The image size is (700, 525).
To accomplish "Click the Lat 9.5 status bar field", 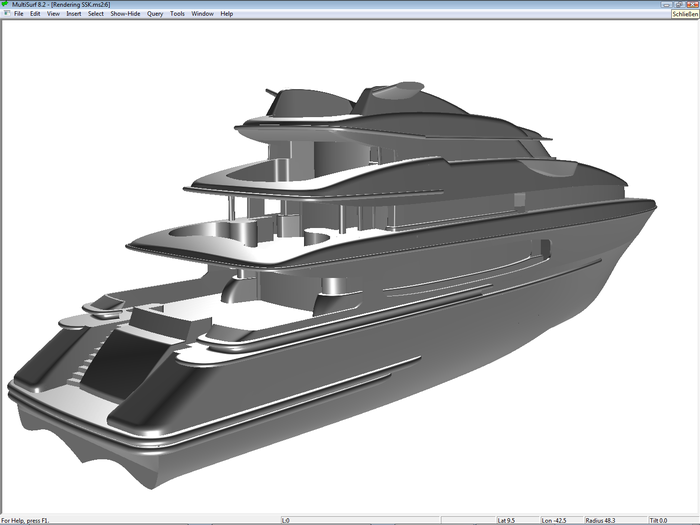I will point(512,520).
